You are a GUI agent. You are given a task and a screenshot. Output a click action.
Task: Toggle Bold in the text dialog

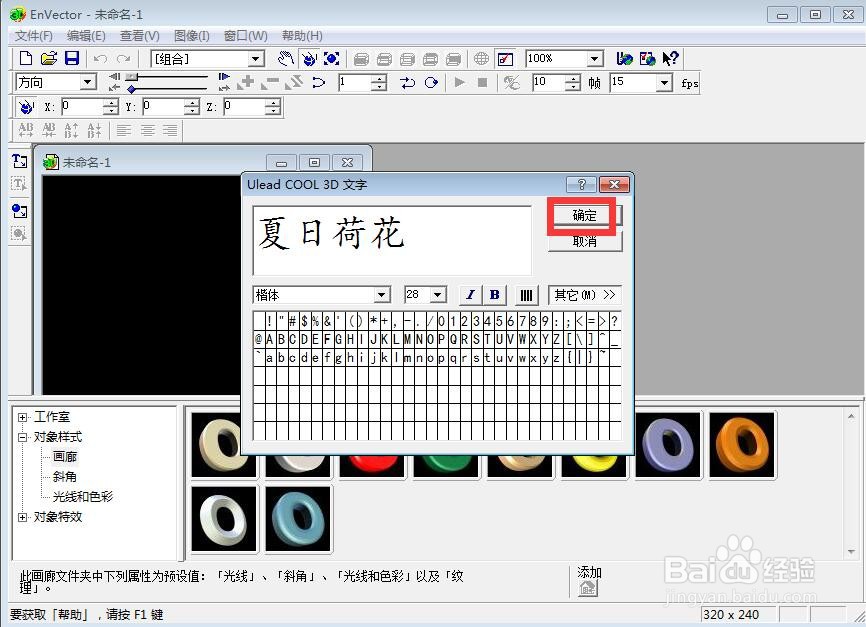(494, 295)
